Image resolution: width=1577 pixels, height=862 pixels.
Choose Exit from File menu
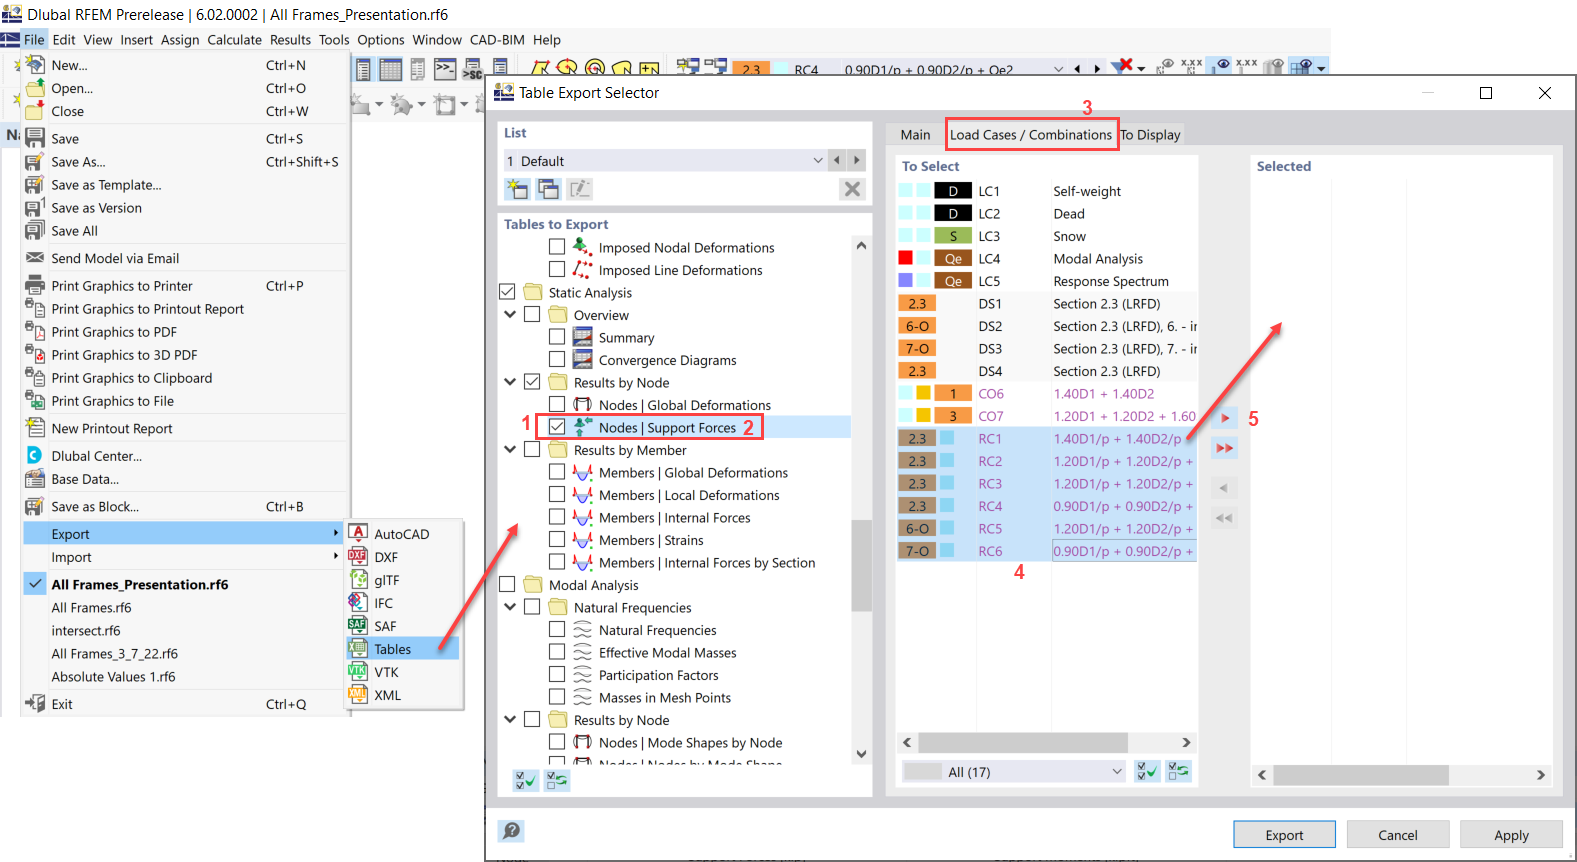[62, 704]
